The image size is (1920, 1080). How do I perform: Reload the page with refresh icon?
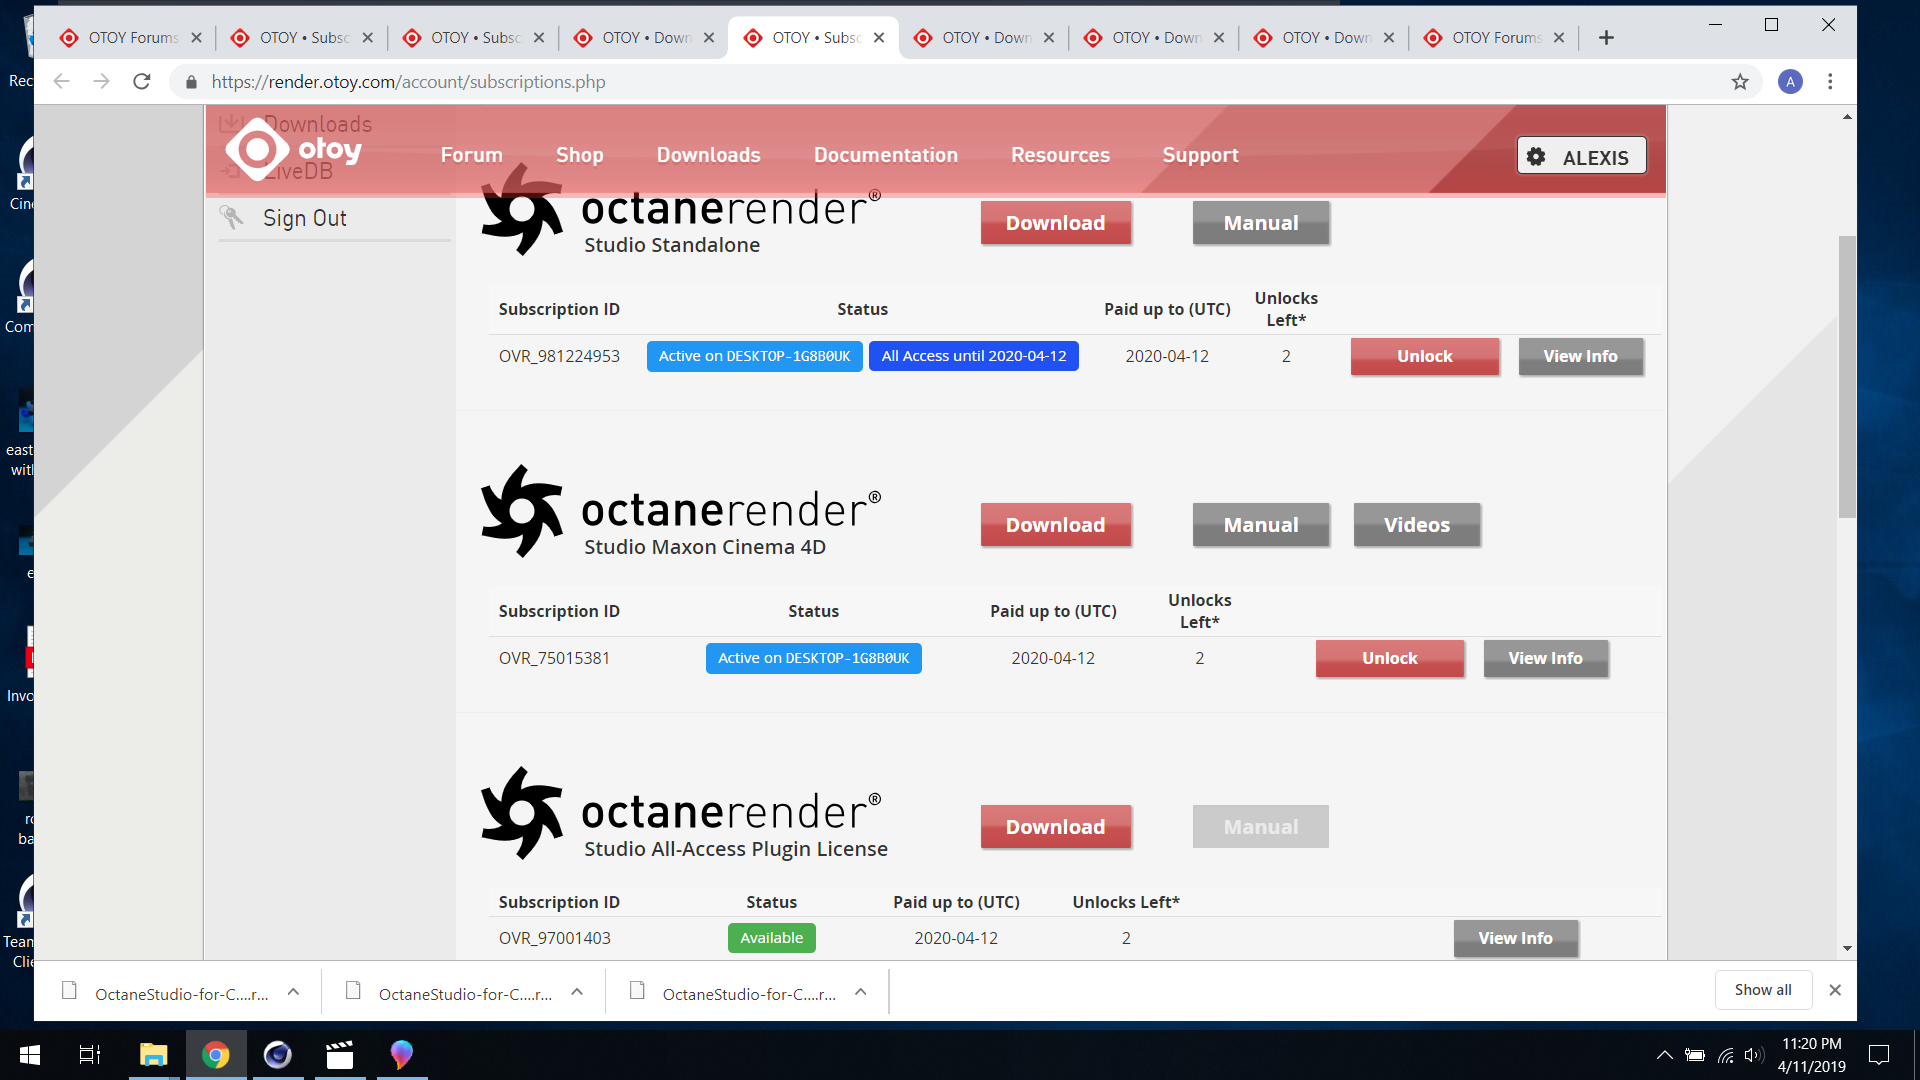[x=142, y=82]
